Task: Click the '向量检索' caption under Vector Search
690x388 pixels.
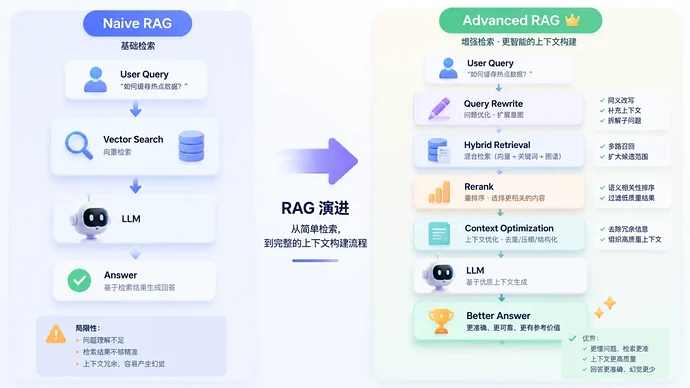Action: [117, 152]
